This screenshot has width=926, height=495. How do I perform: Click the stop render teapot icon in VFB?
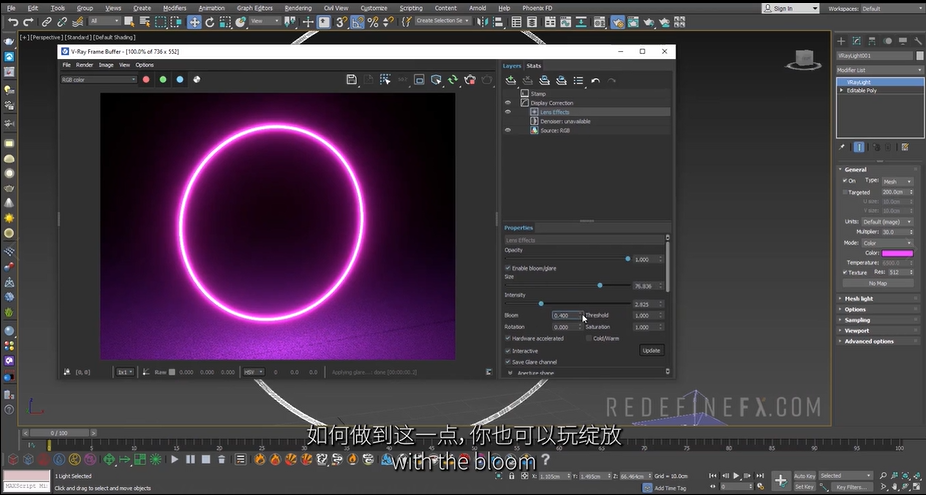point(470,80)
